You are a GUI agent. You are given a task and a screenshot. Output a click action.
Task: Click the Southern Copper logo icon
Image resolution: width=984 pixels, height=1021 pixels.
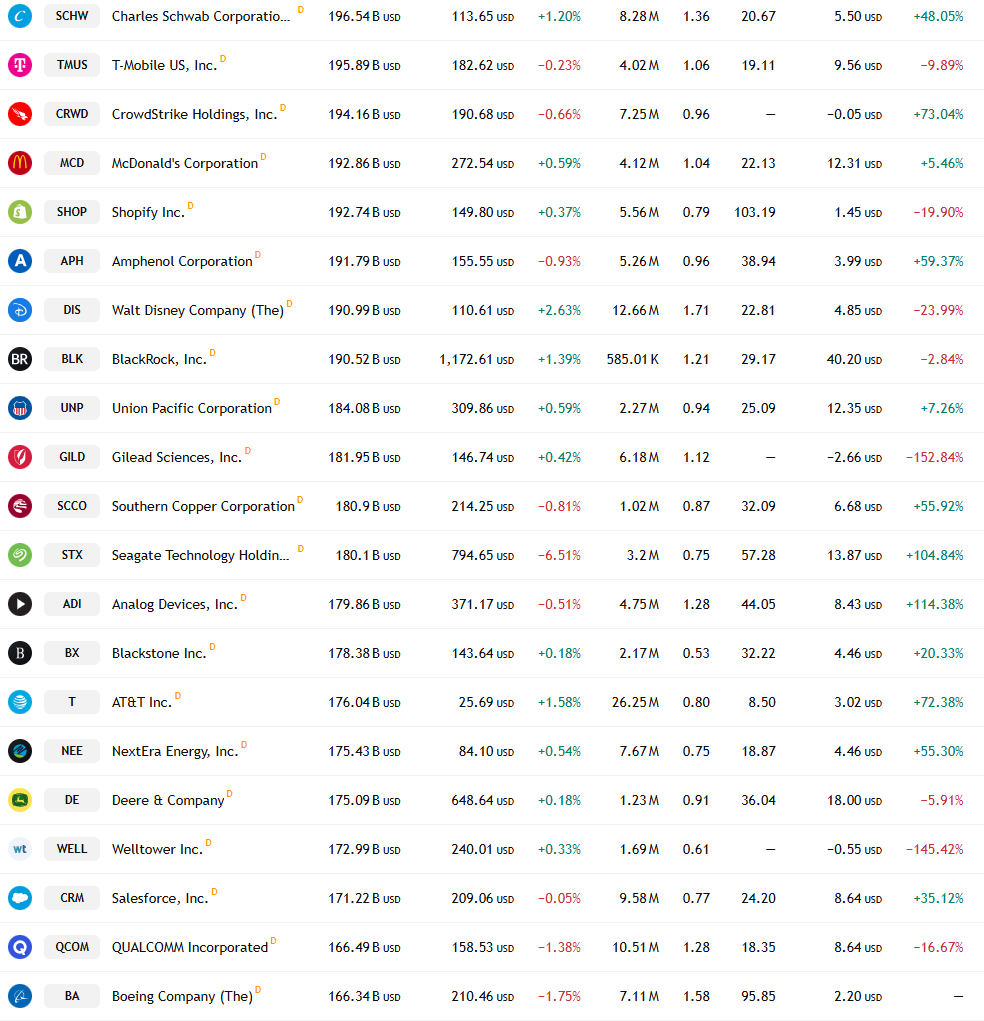click(x=20, y=506)
